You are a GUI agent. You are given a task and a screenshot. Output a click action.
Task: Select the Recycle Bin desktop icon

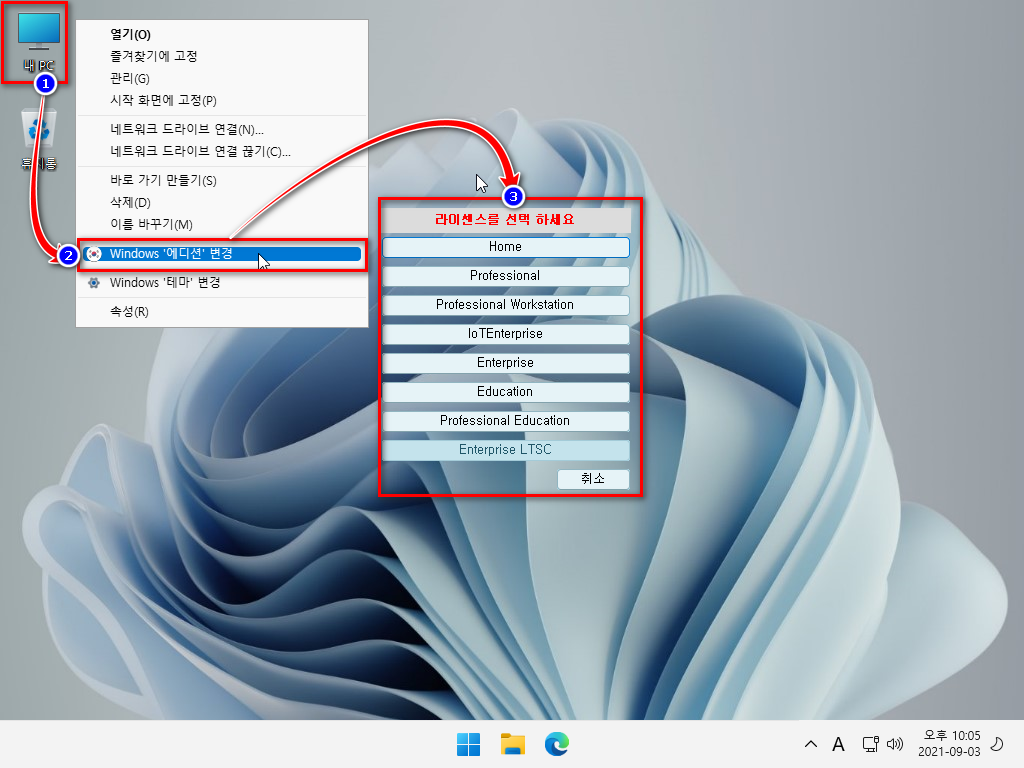(x=39, y=138)
